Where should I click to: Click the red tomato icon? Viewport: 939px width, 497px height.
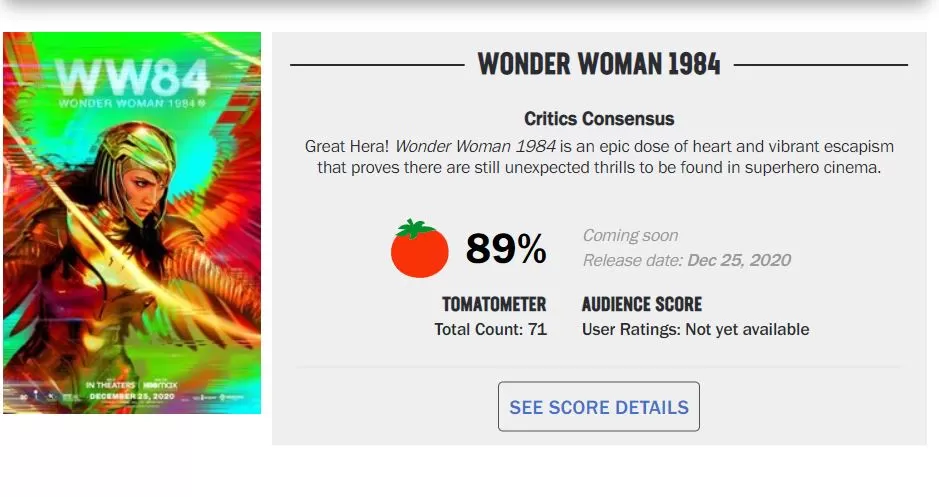click(x=419, y=249)
